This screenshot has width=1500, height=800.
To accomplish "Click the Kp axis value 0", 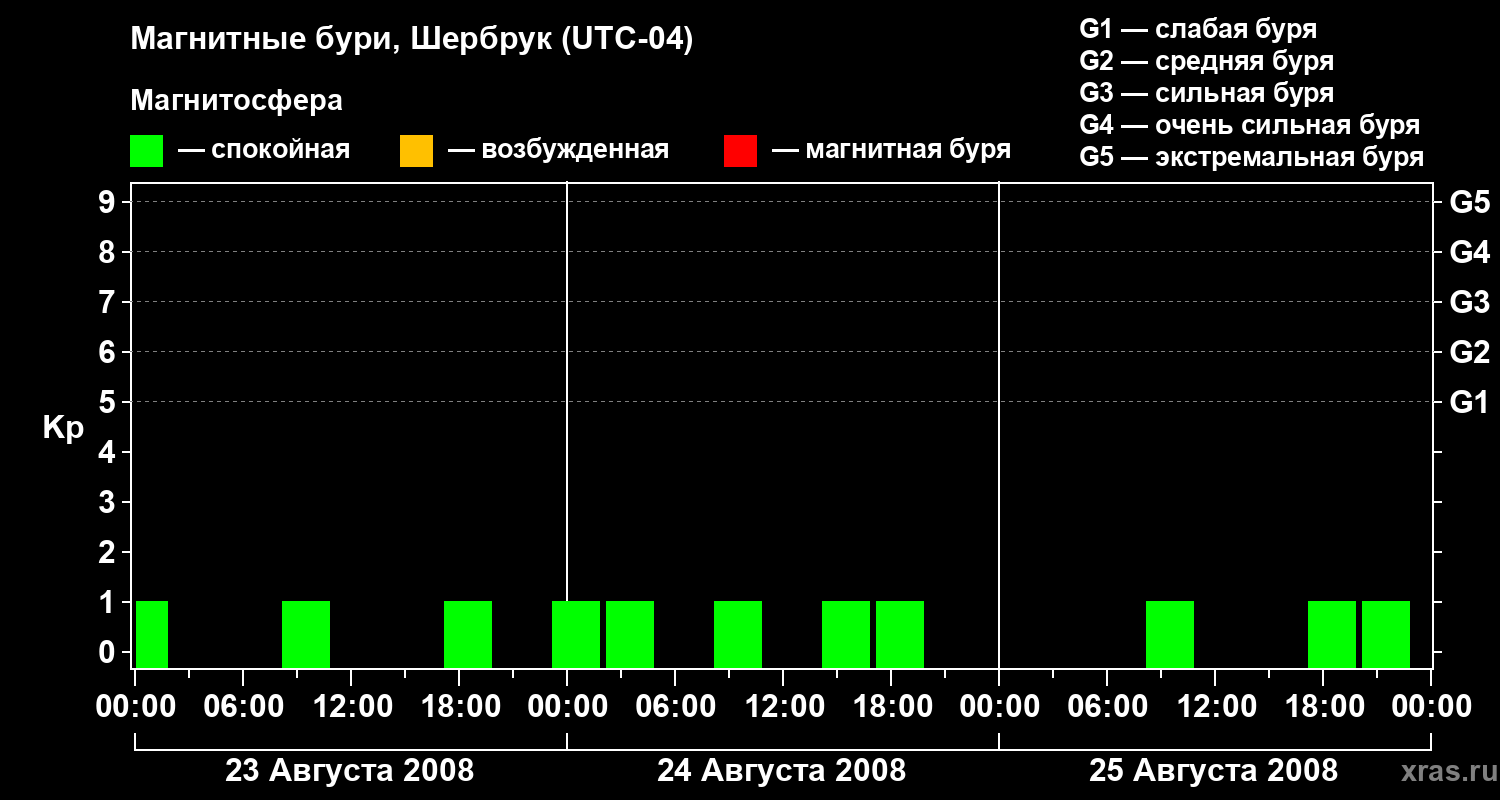I will [x=109, y=652].
